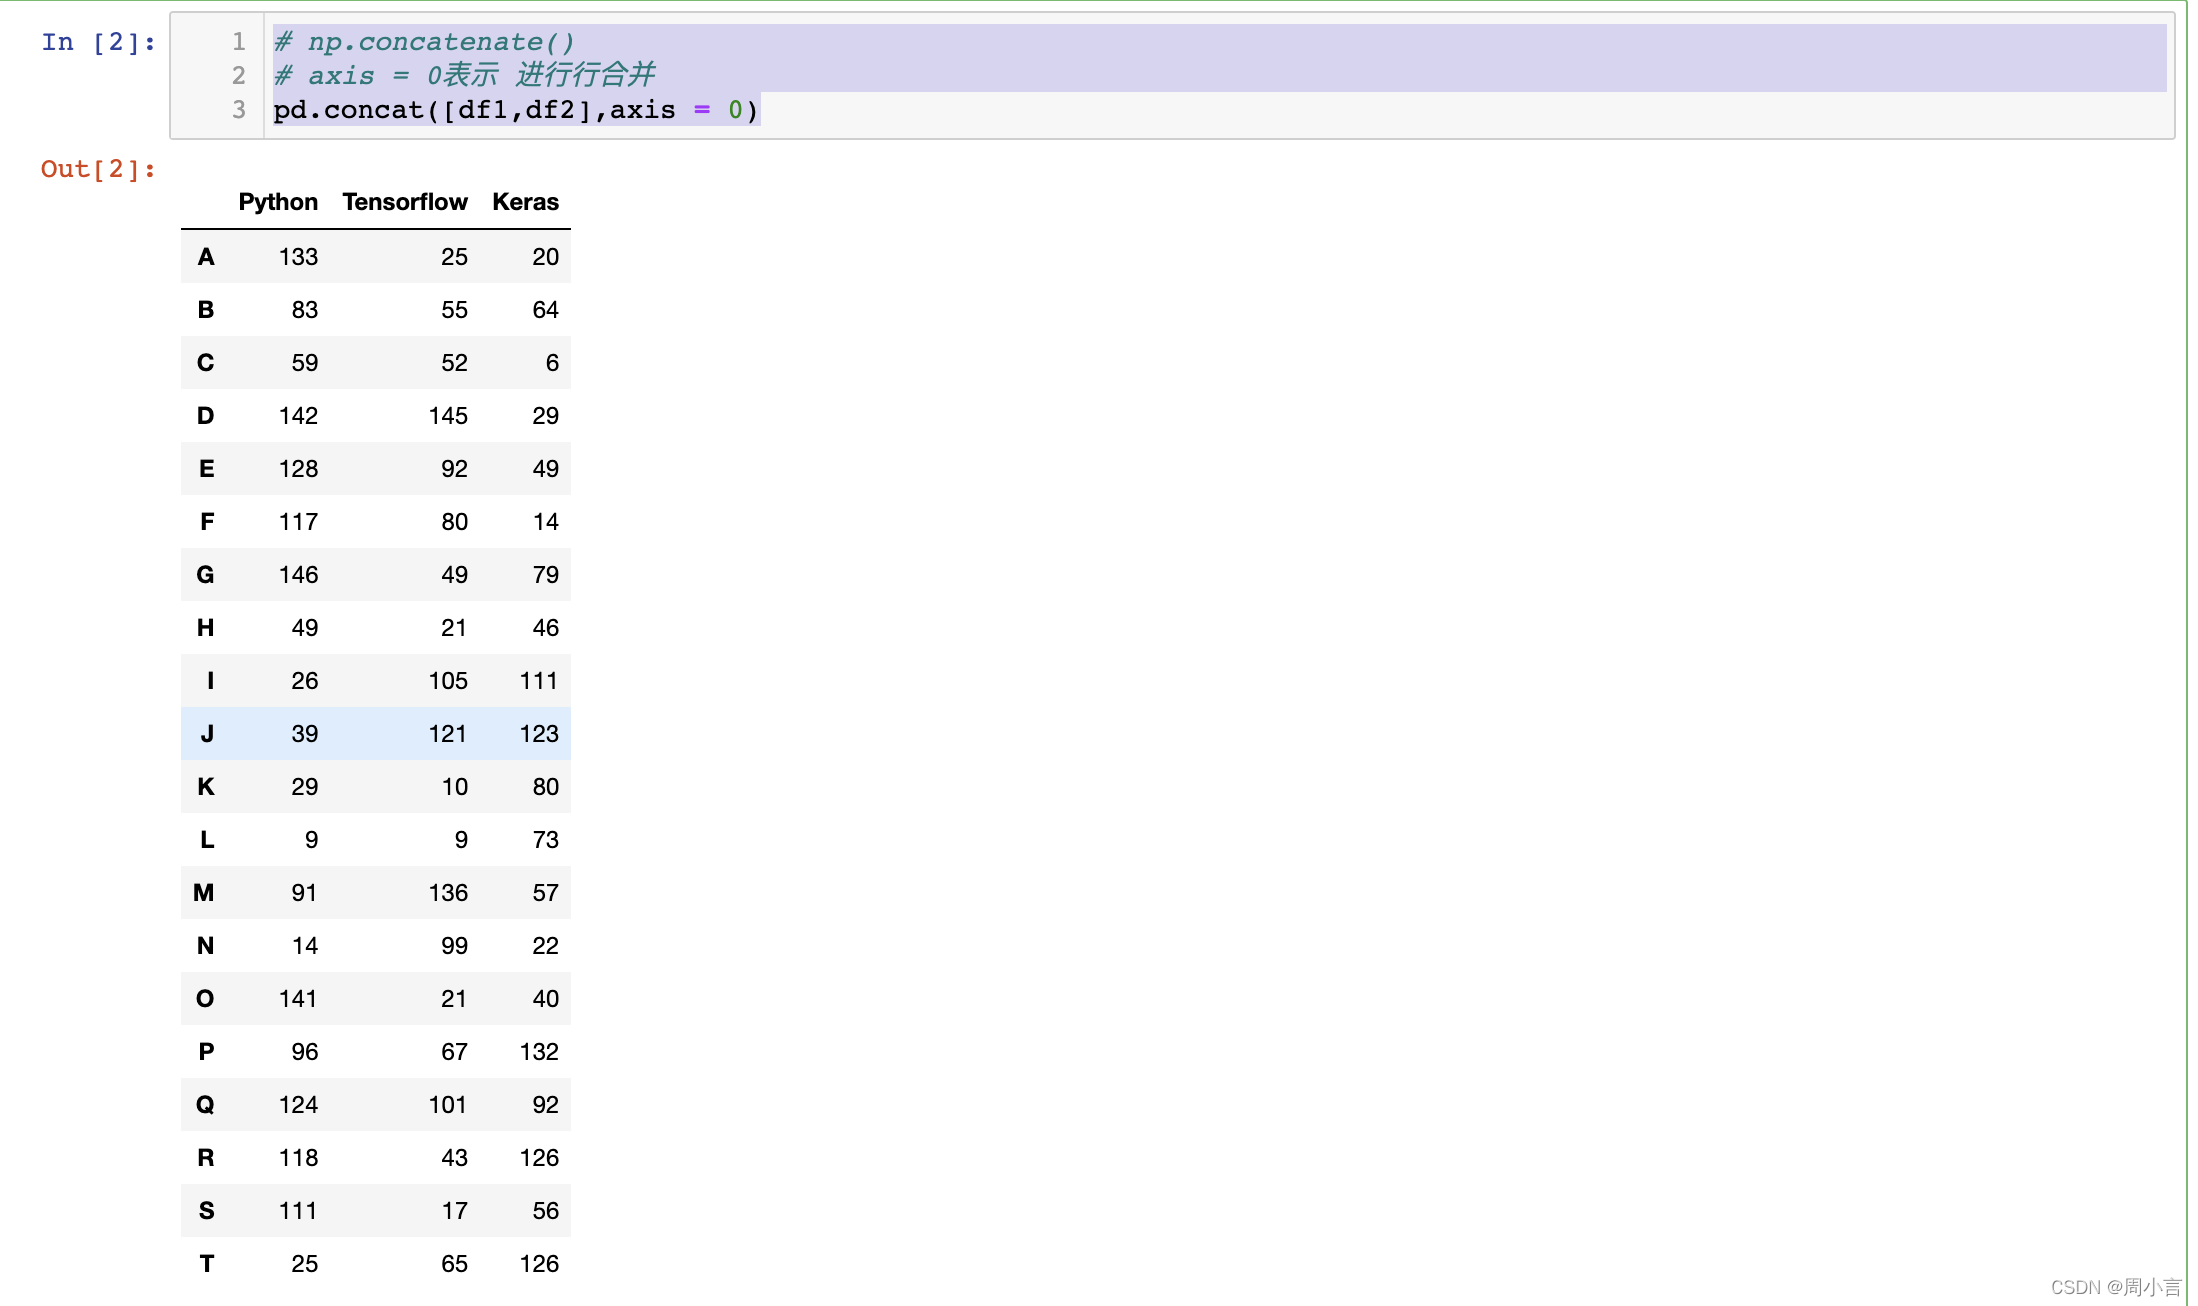Click row index label D
The height and width of the screenshot is (1306, 2198).
click(206, 416)
